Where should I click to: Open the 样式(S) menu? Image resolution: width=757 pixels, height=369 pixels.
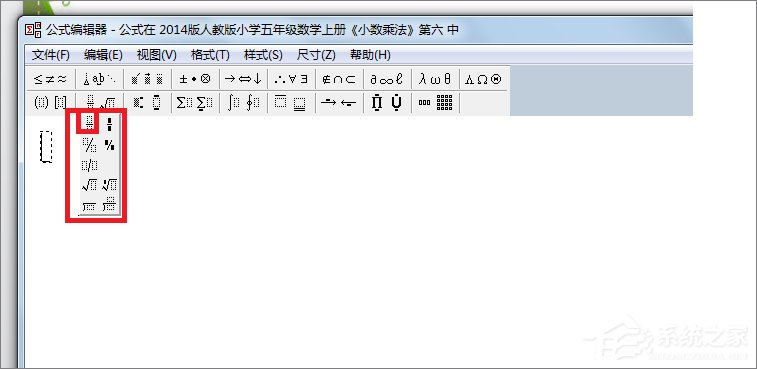coord(263,55)
